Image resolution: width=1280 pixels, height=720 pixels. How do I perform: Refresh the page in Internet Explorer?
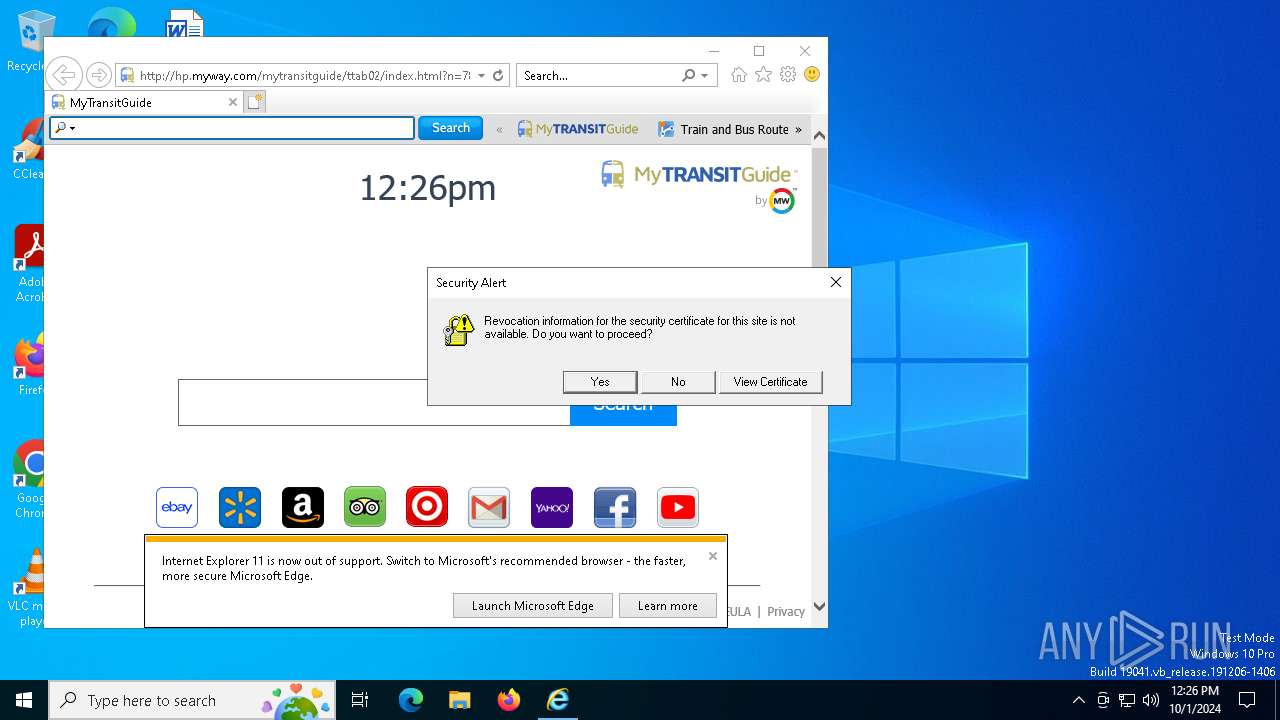point(498,75)
